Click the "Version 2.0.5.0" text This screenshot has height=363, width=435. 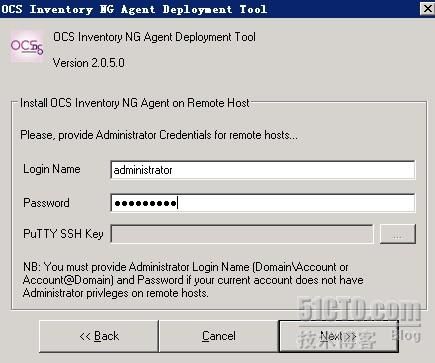[89, 63]
